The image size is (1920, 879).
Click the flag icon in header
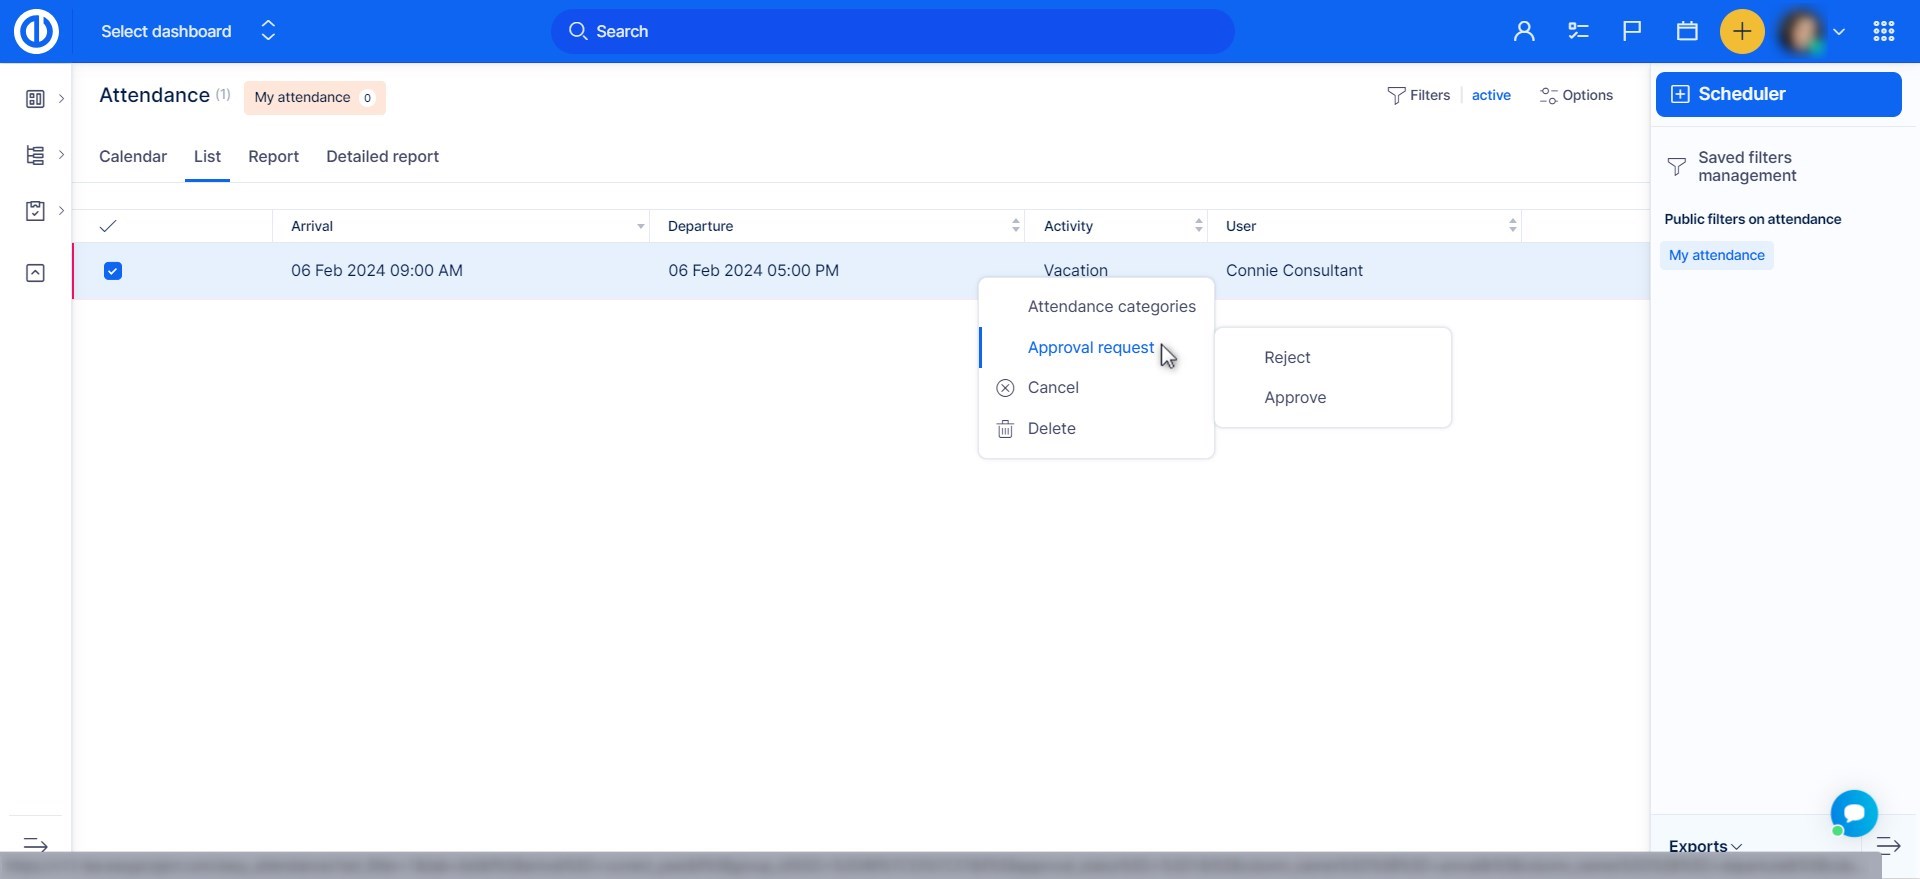1632,32
